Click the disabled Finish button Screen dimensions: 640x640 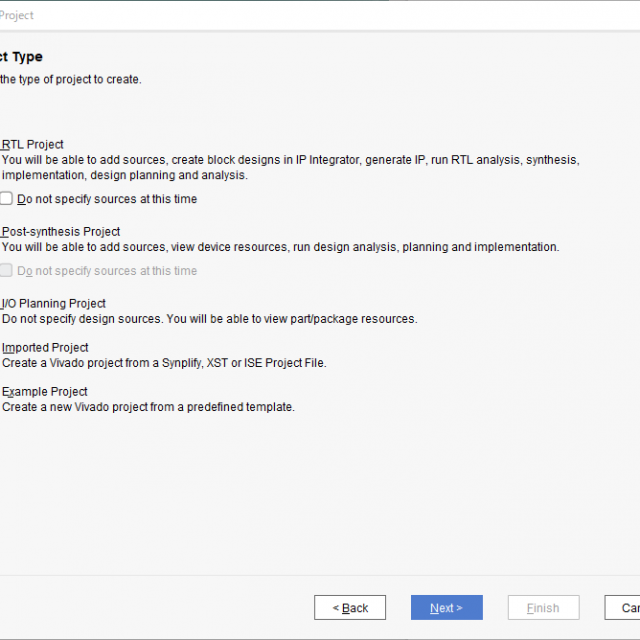point(543,608)
